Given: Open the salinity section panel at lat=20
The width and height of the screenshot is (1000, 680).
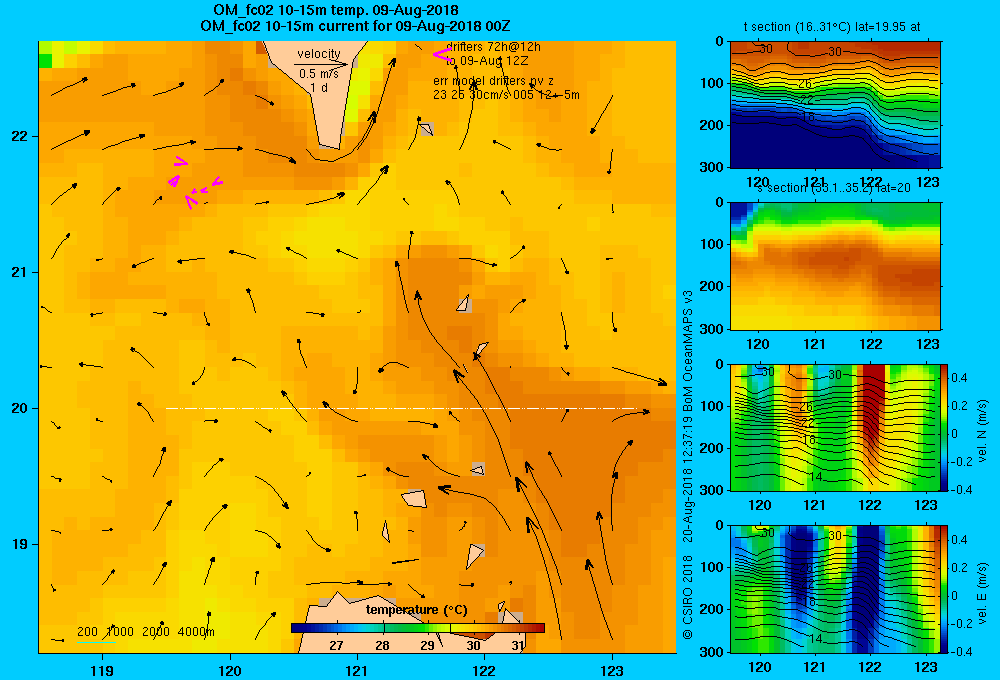Looking at the screenshot, I should [x=835, y=266].
